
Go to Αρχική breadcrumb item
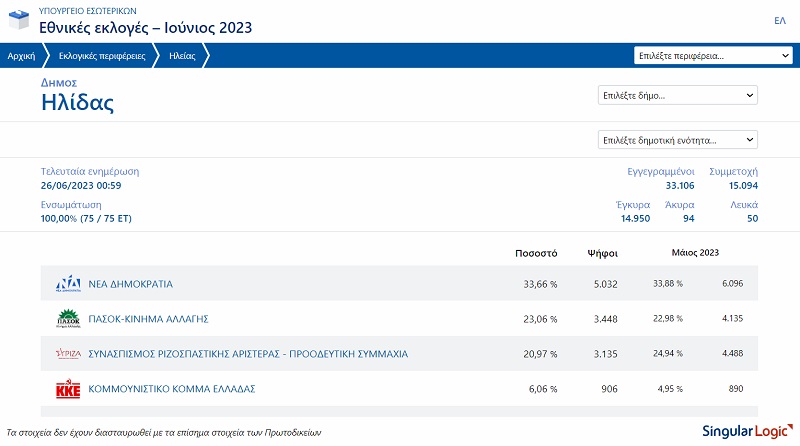click(x=22, y=57)
